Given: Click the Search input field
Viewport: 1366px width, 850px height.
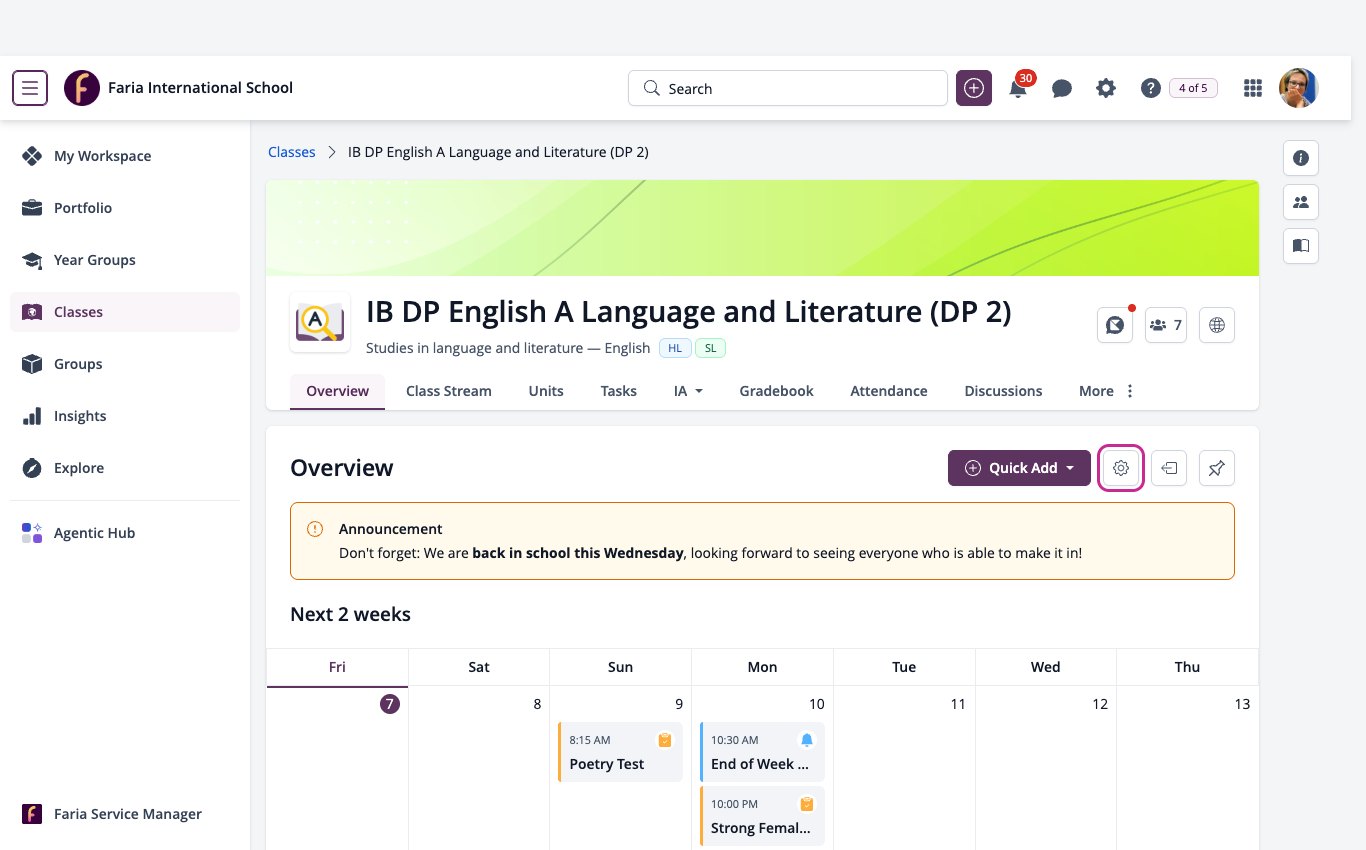Looking at the screenshot, I should click(x=788, y=88).
